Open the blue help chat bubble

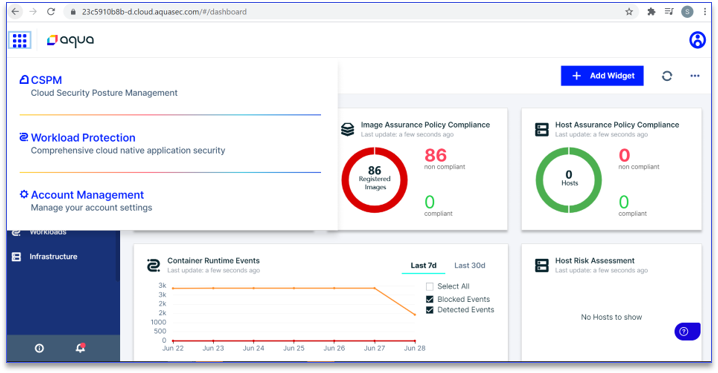687,331
